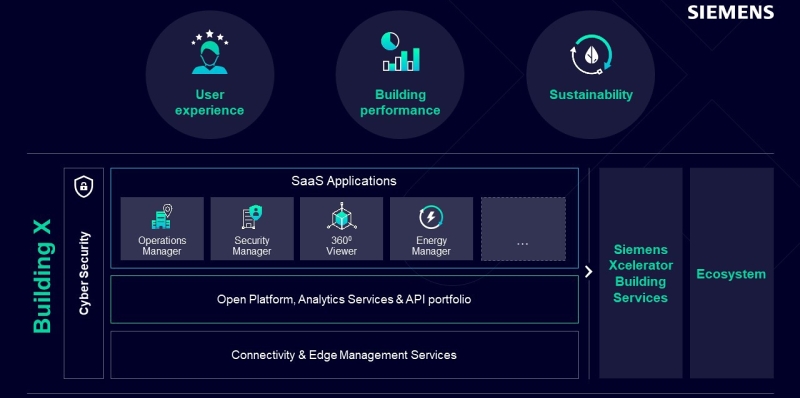
Task: Select the Energy Manager lightning icon
Action: [431, 217]
